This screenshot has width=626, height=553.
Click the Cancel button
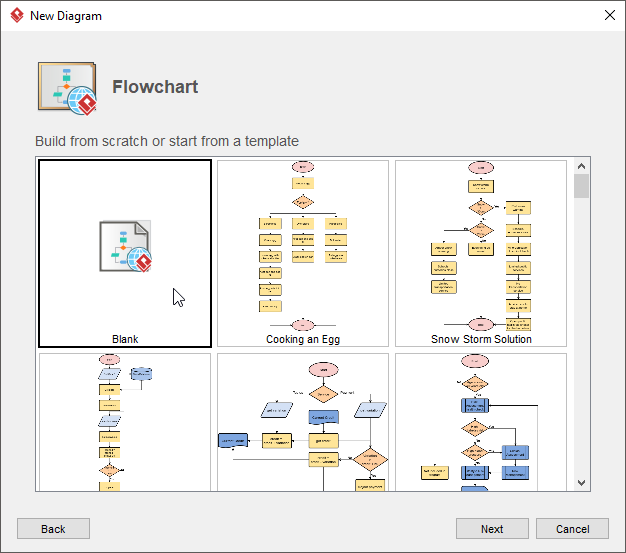572,529
